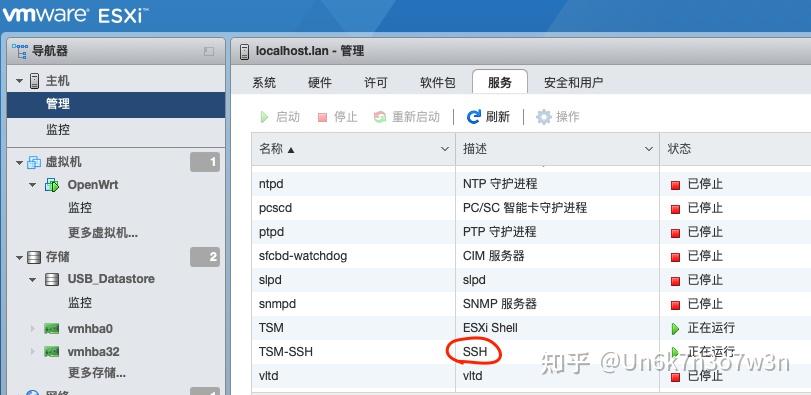Click the stopped status icon for snmpd
Viewport: 811px width, 395px height.
675,305
